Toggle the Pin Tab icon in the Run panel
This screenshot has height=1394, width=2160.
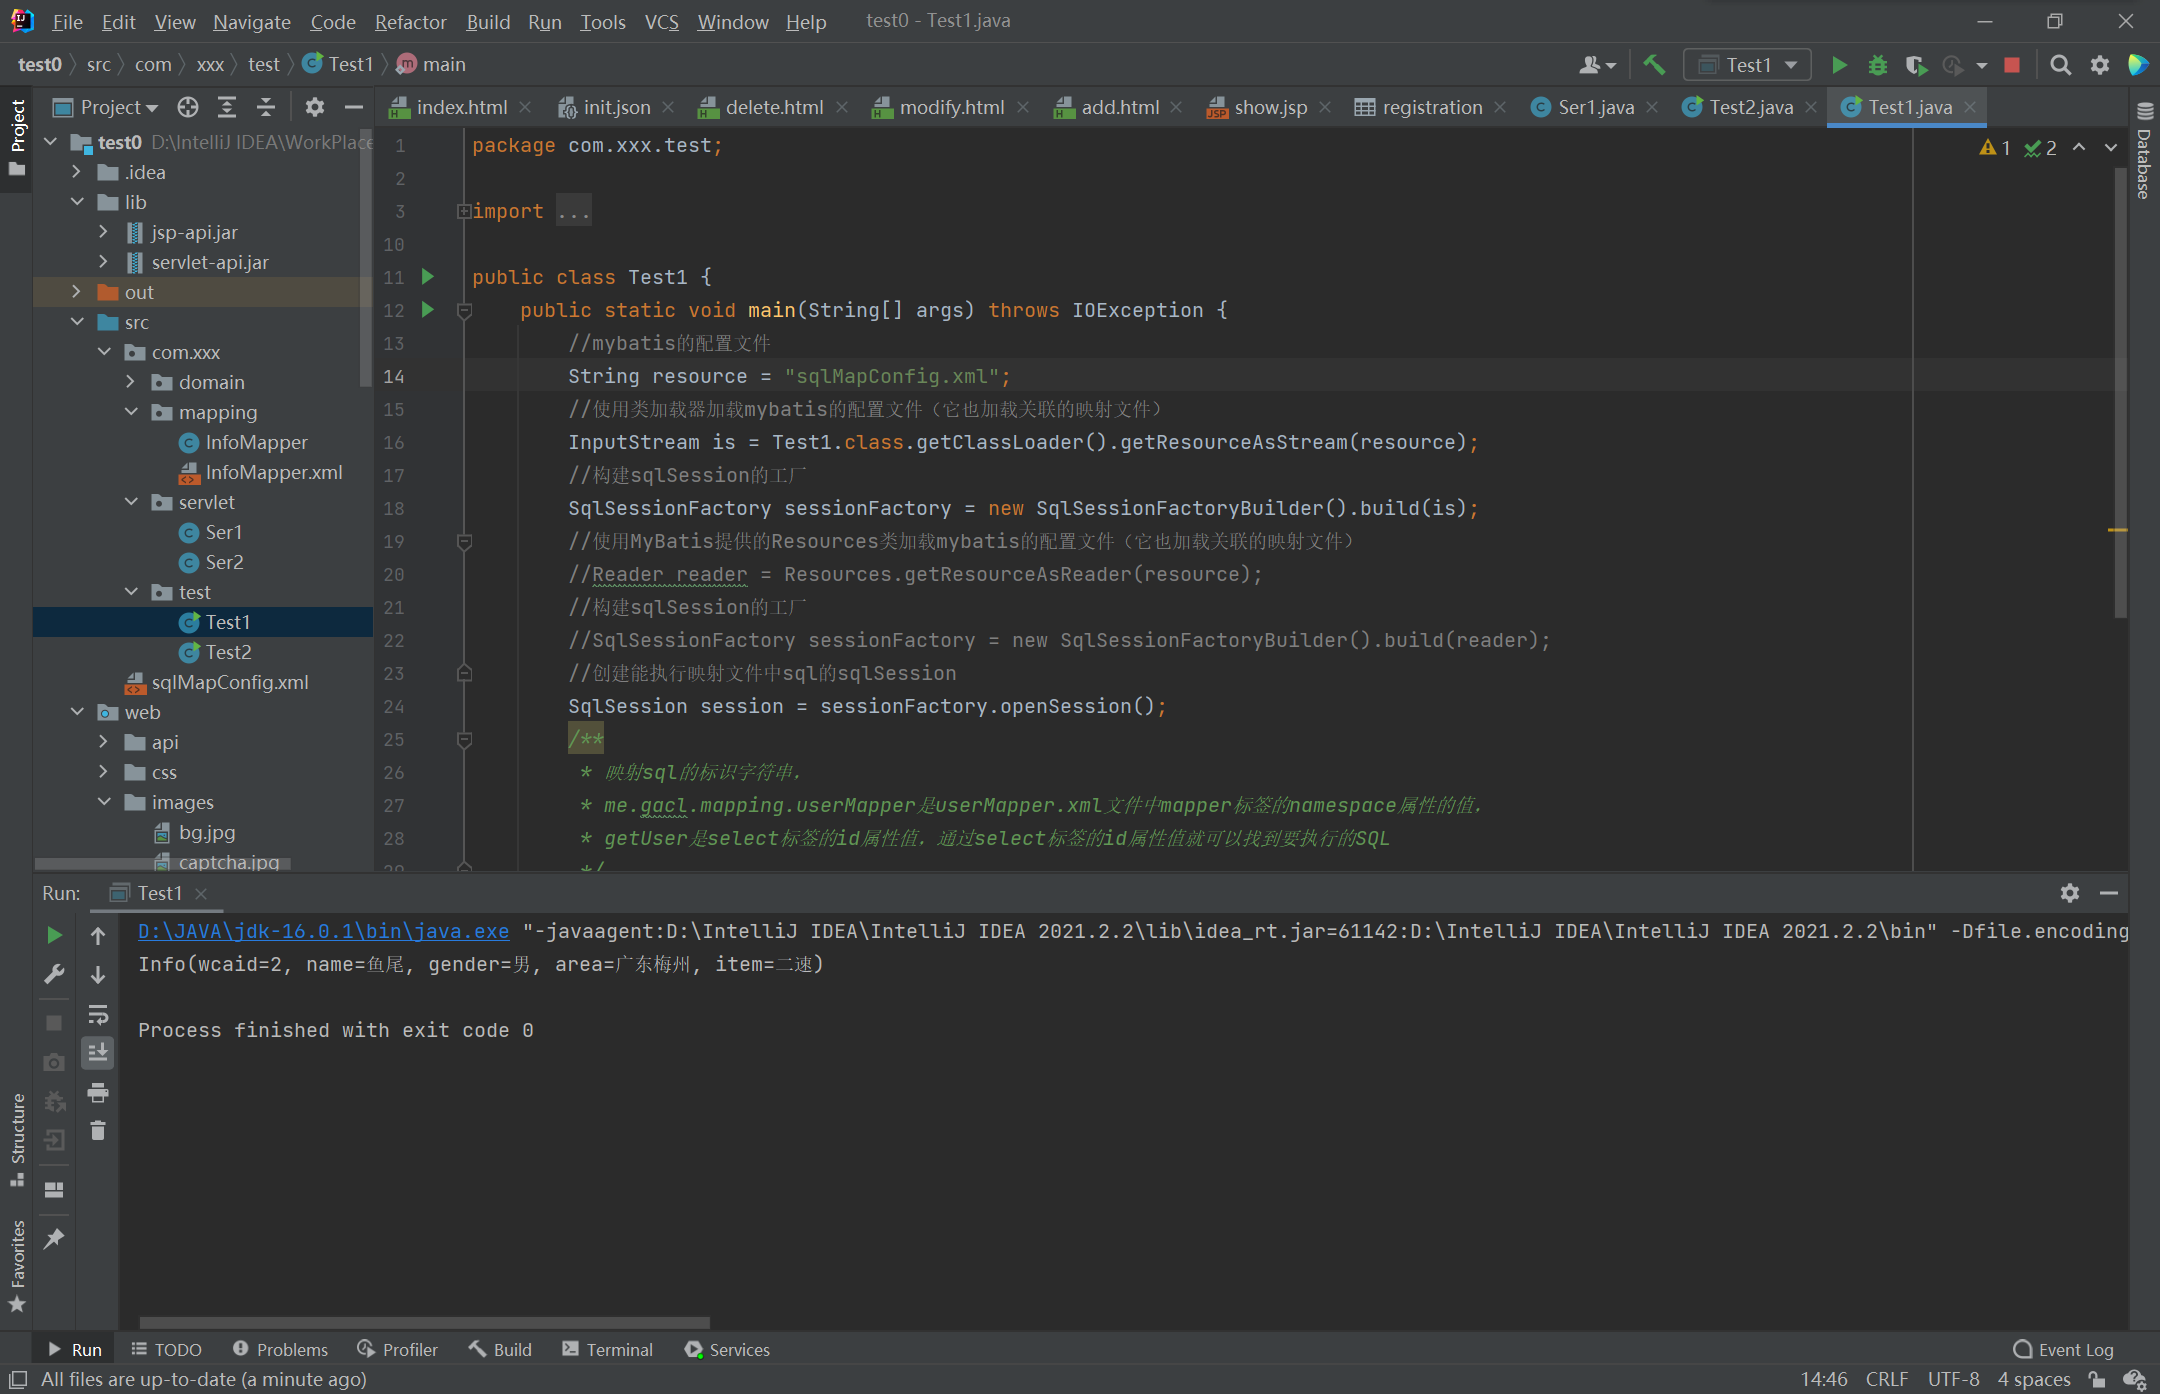[x=54, y=1239]
